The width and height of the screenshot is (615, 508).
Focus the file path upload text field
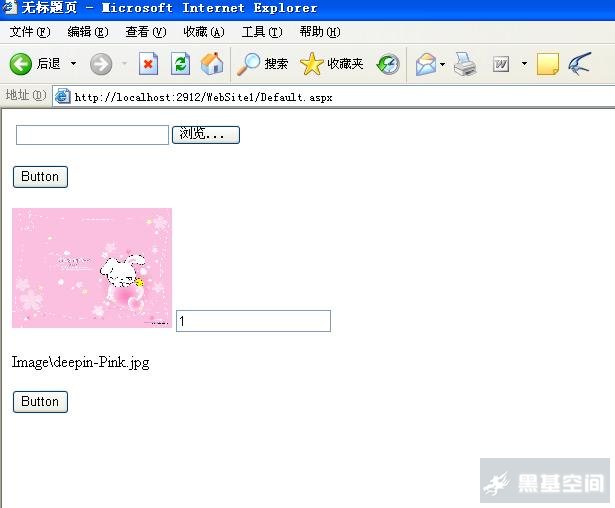click(93, 135)
